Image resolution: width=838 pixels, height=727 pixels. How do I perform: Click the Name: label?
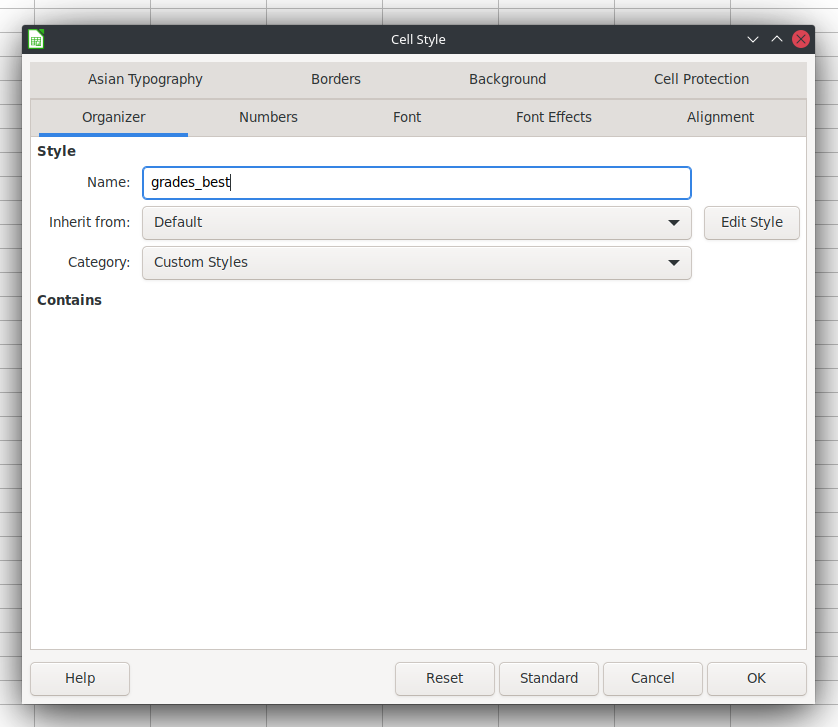click(x=108, y=182)
